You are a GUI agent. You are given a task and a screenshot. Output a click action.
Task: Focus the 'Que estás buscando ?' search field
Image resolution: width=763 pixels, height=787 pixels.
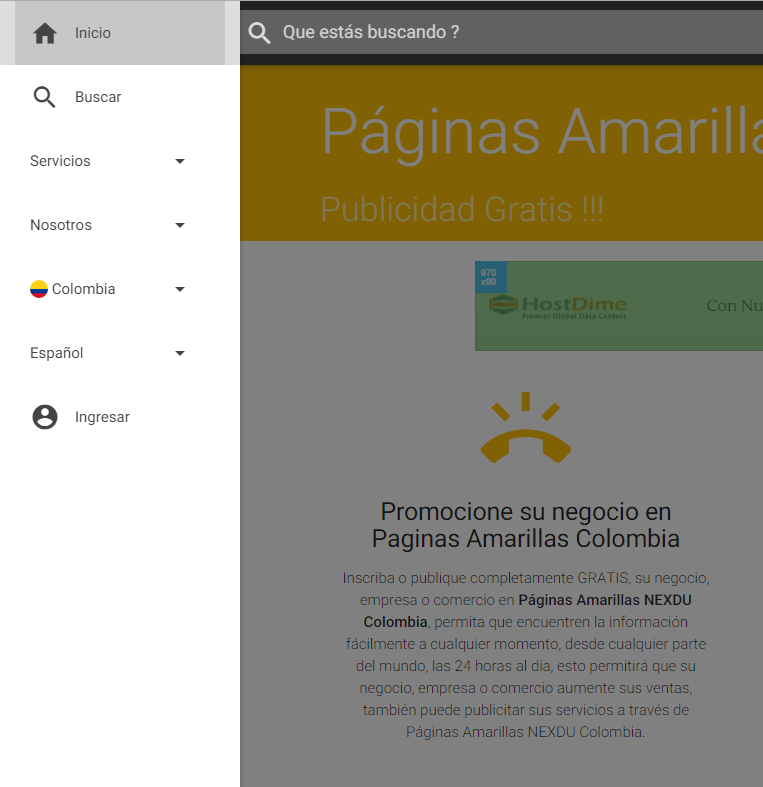coord(502,32)
